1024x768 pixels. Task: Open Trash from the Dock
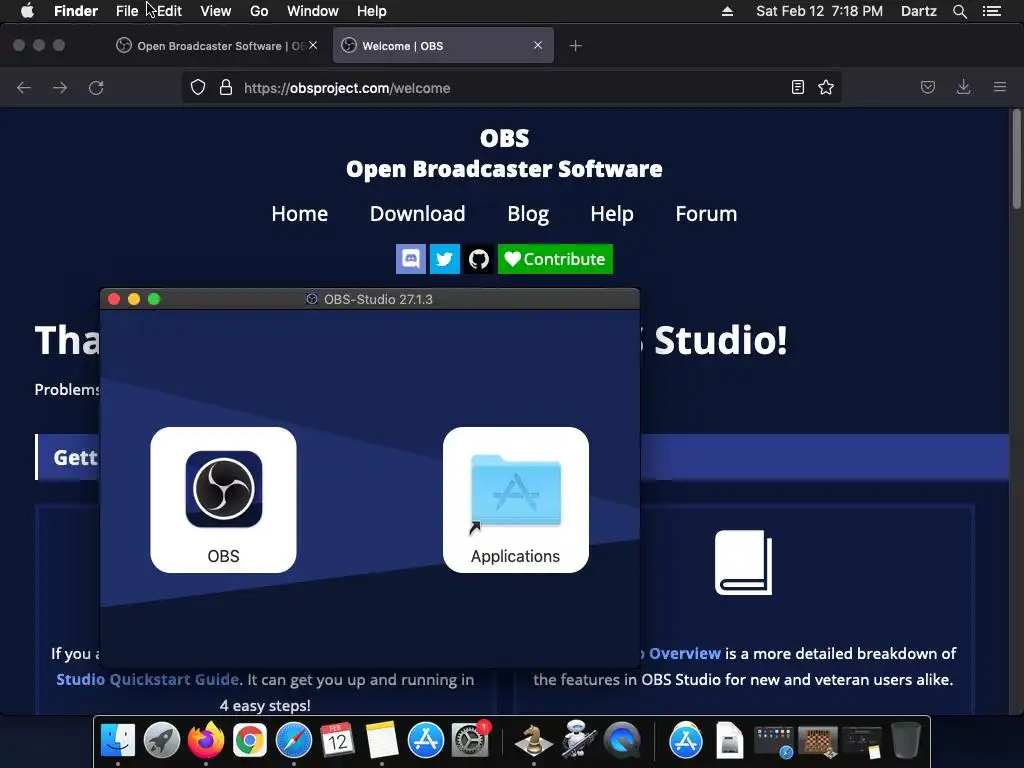[x=906, y=740]
